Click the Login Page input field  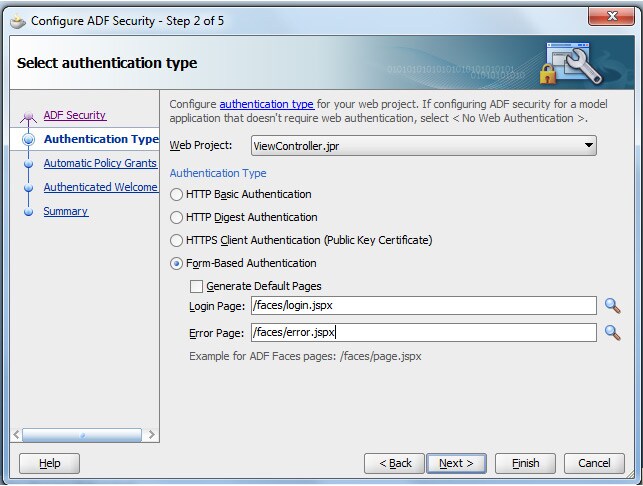pos(424,306)
